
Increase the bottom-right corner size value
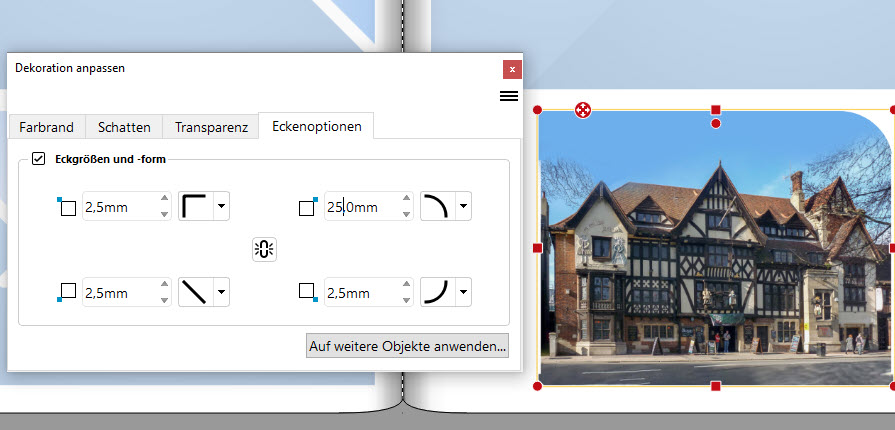(x=406, y=284)
